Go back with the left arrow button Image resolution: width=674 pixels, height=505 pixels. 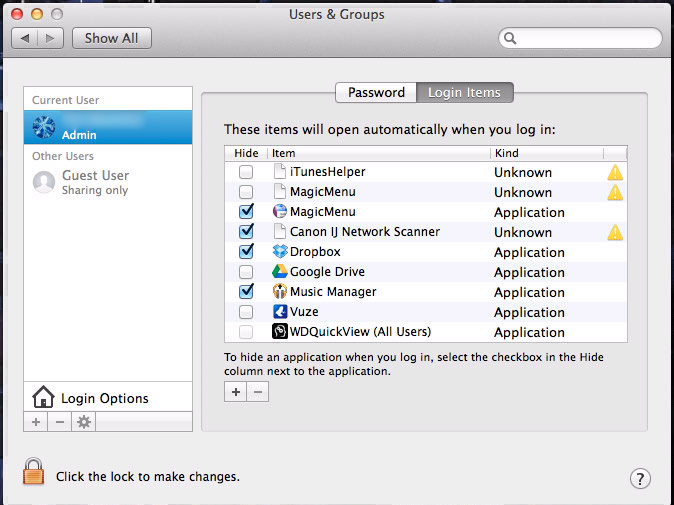tap(25, 38)
